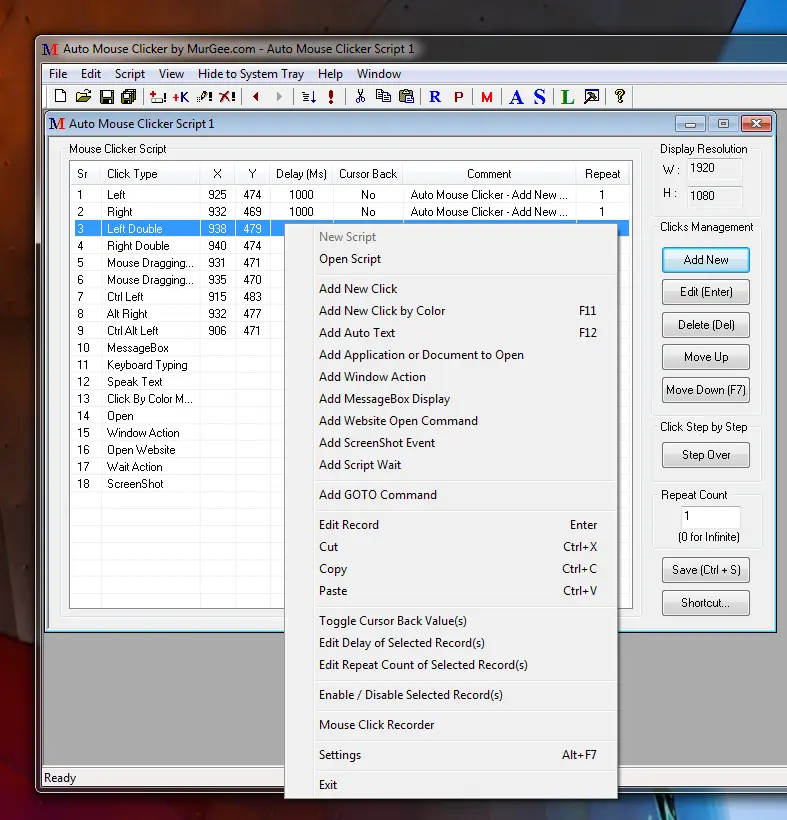Click the Paste clipboard toolbar icon

[406, 96]
